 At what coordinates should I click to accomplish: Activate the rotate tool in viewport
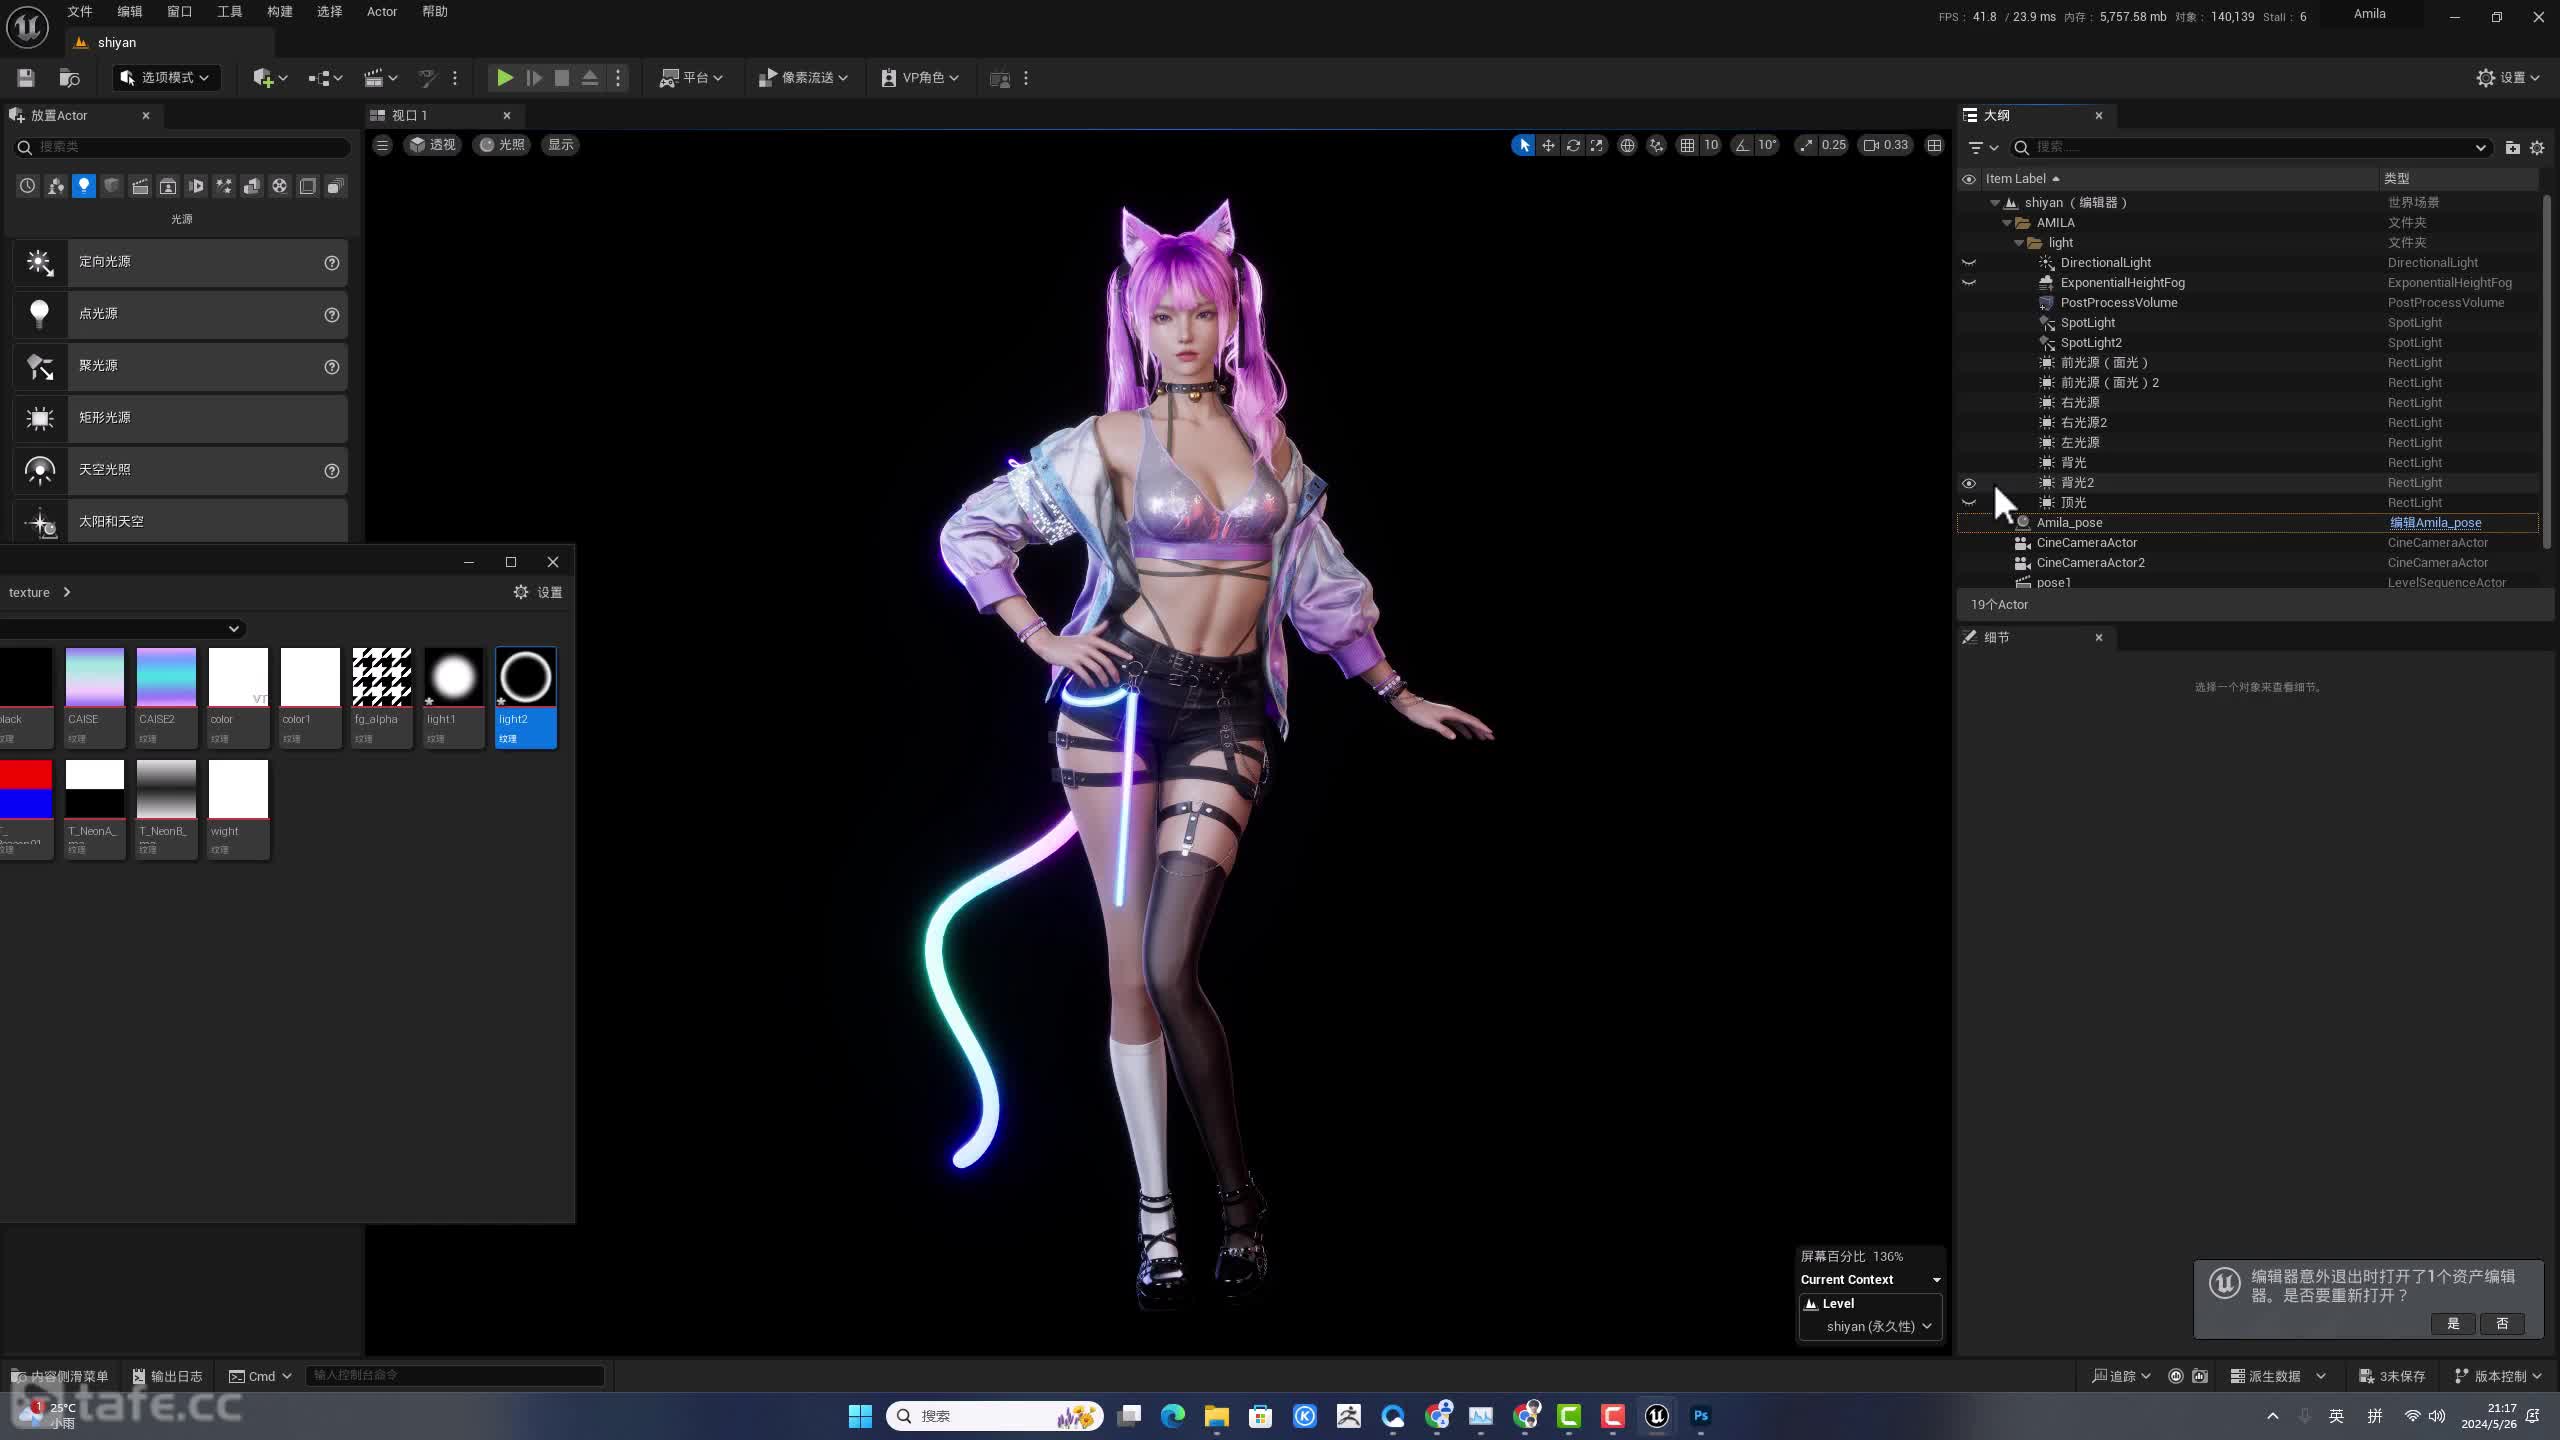click(1573, 145)
